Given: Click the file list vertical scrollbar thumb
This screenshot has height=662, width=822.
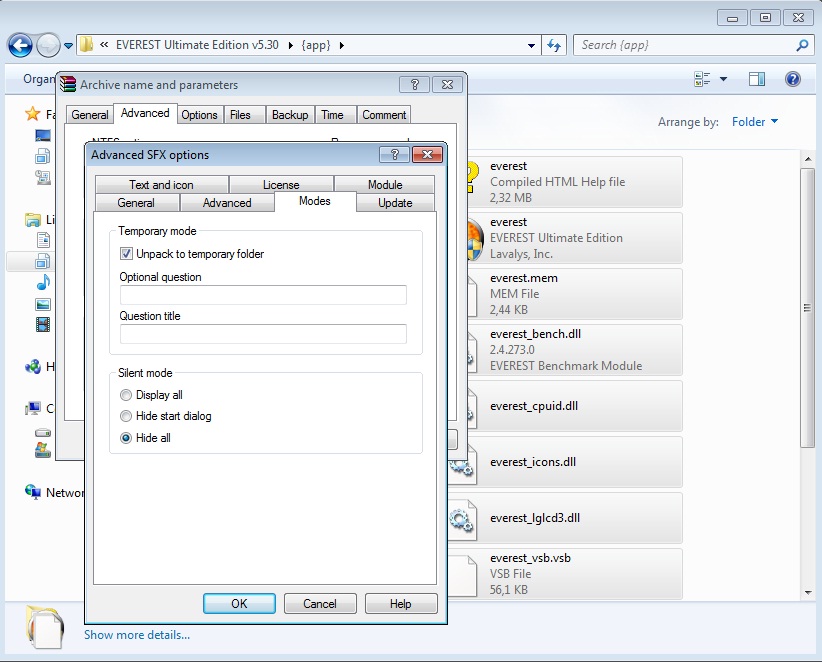Looking at the screenshot, I should [808, 308].
